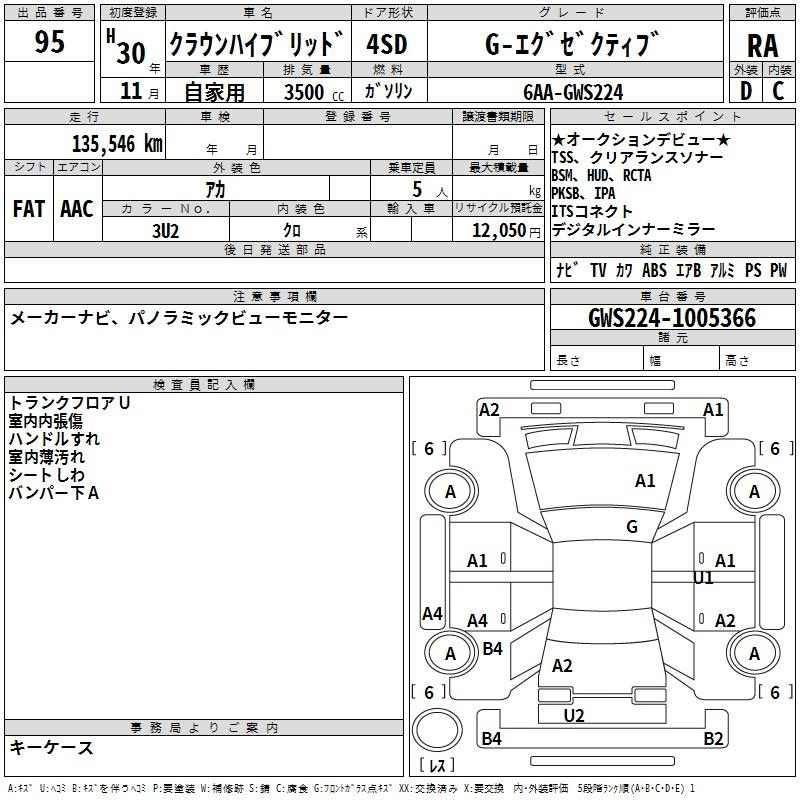Viewport: 800px width, 800px height.
Task: Select the A4 scratch marker outside left side
Action: (432, 614)
